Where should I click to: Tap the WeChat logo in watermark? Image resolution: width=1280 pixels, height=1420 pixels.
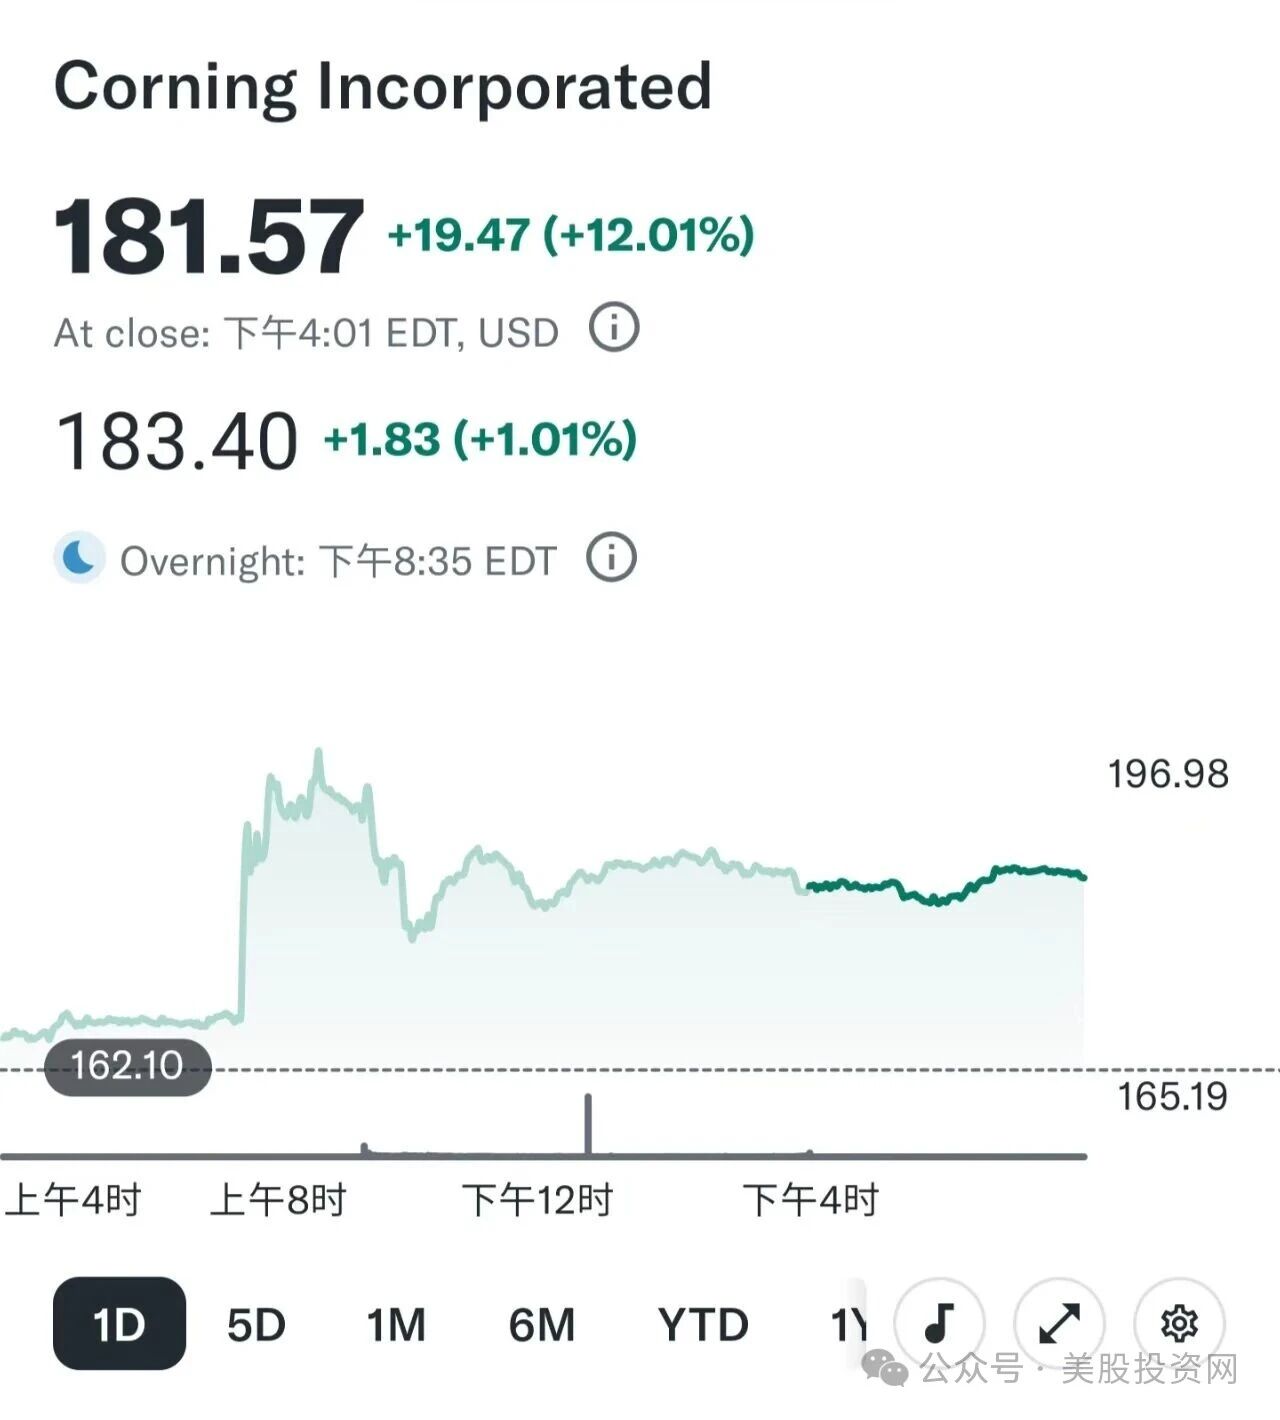coord(887,1367)
